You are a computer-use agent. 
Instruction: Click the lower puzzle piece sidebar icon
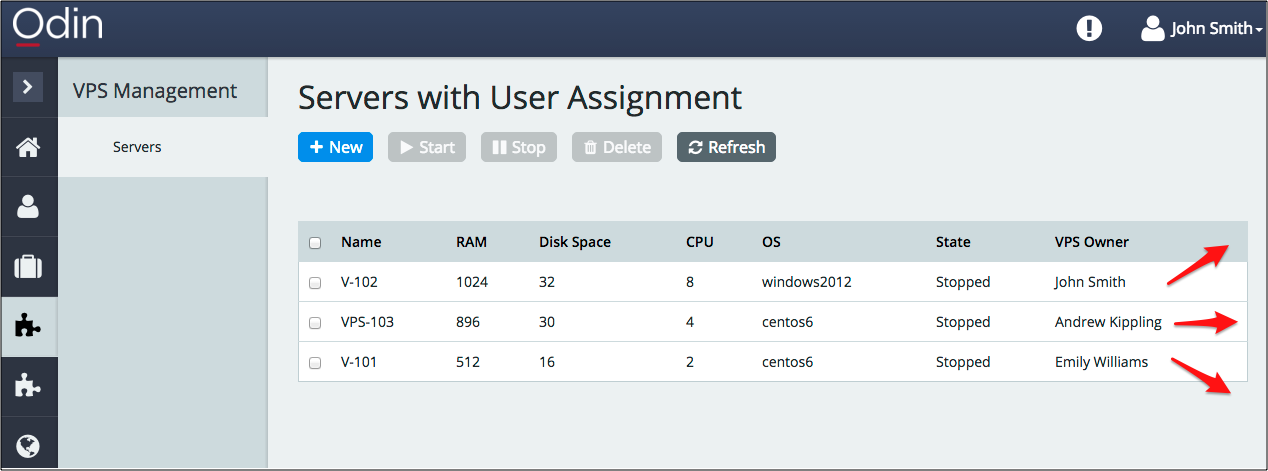28,387
